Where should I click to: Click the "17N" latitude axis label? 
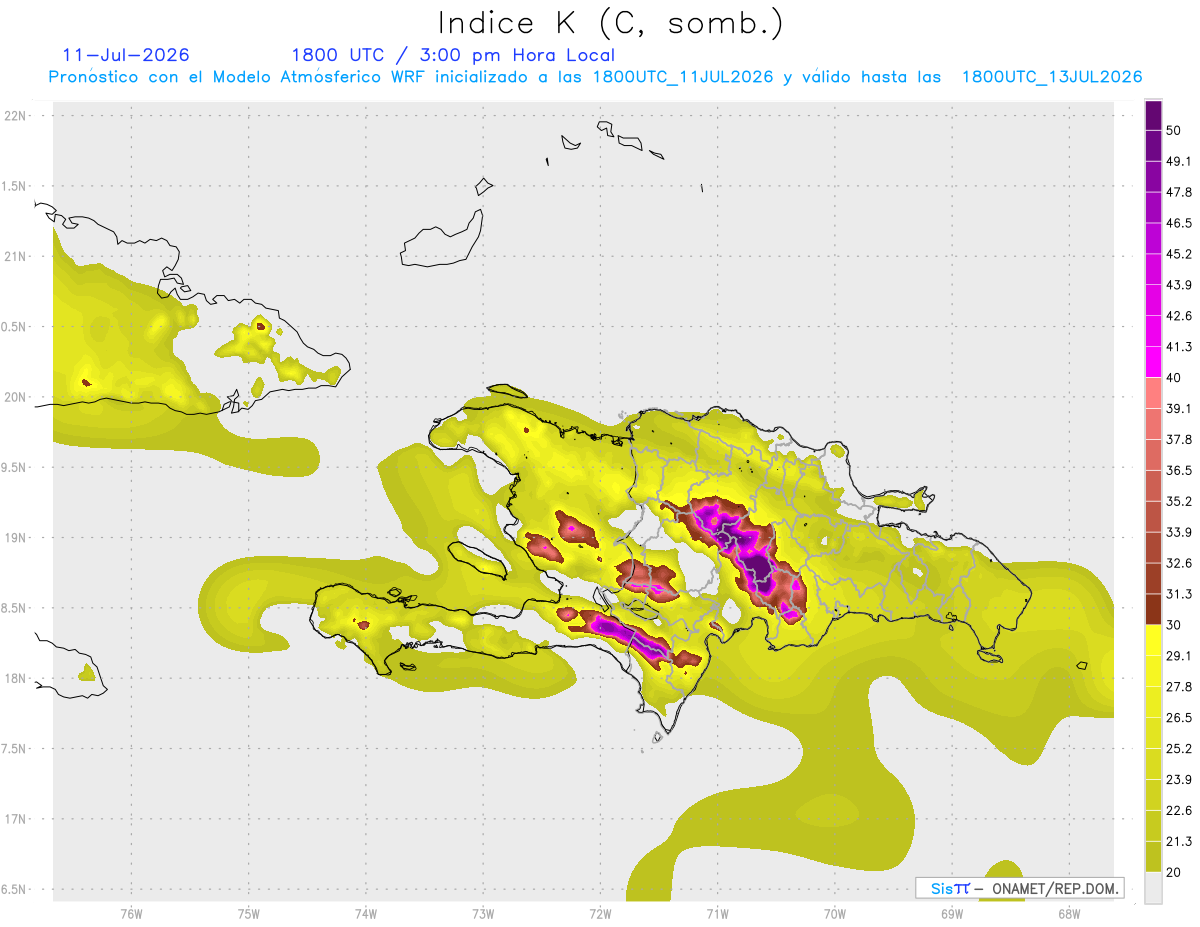click(17, 820)
